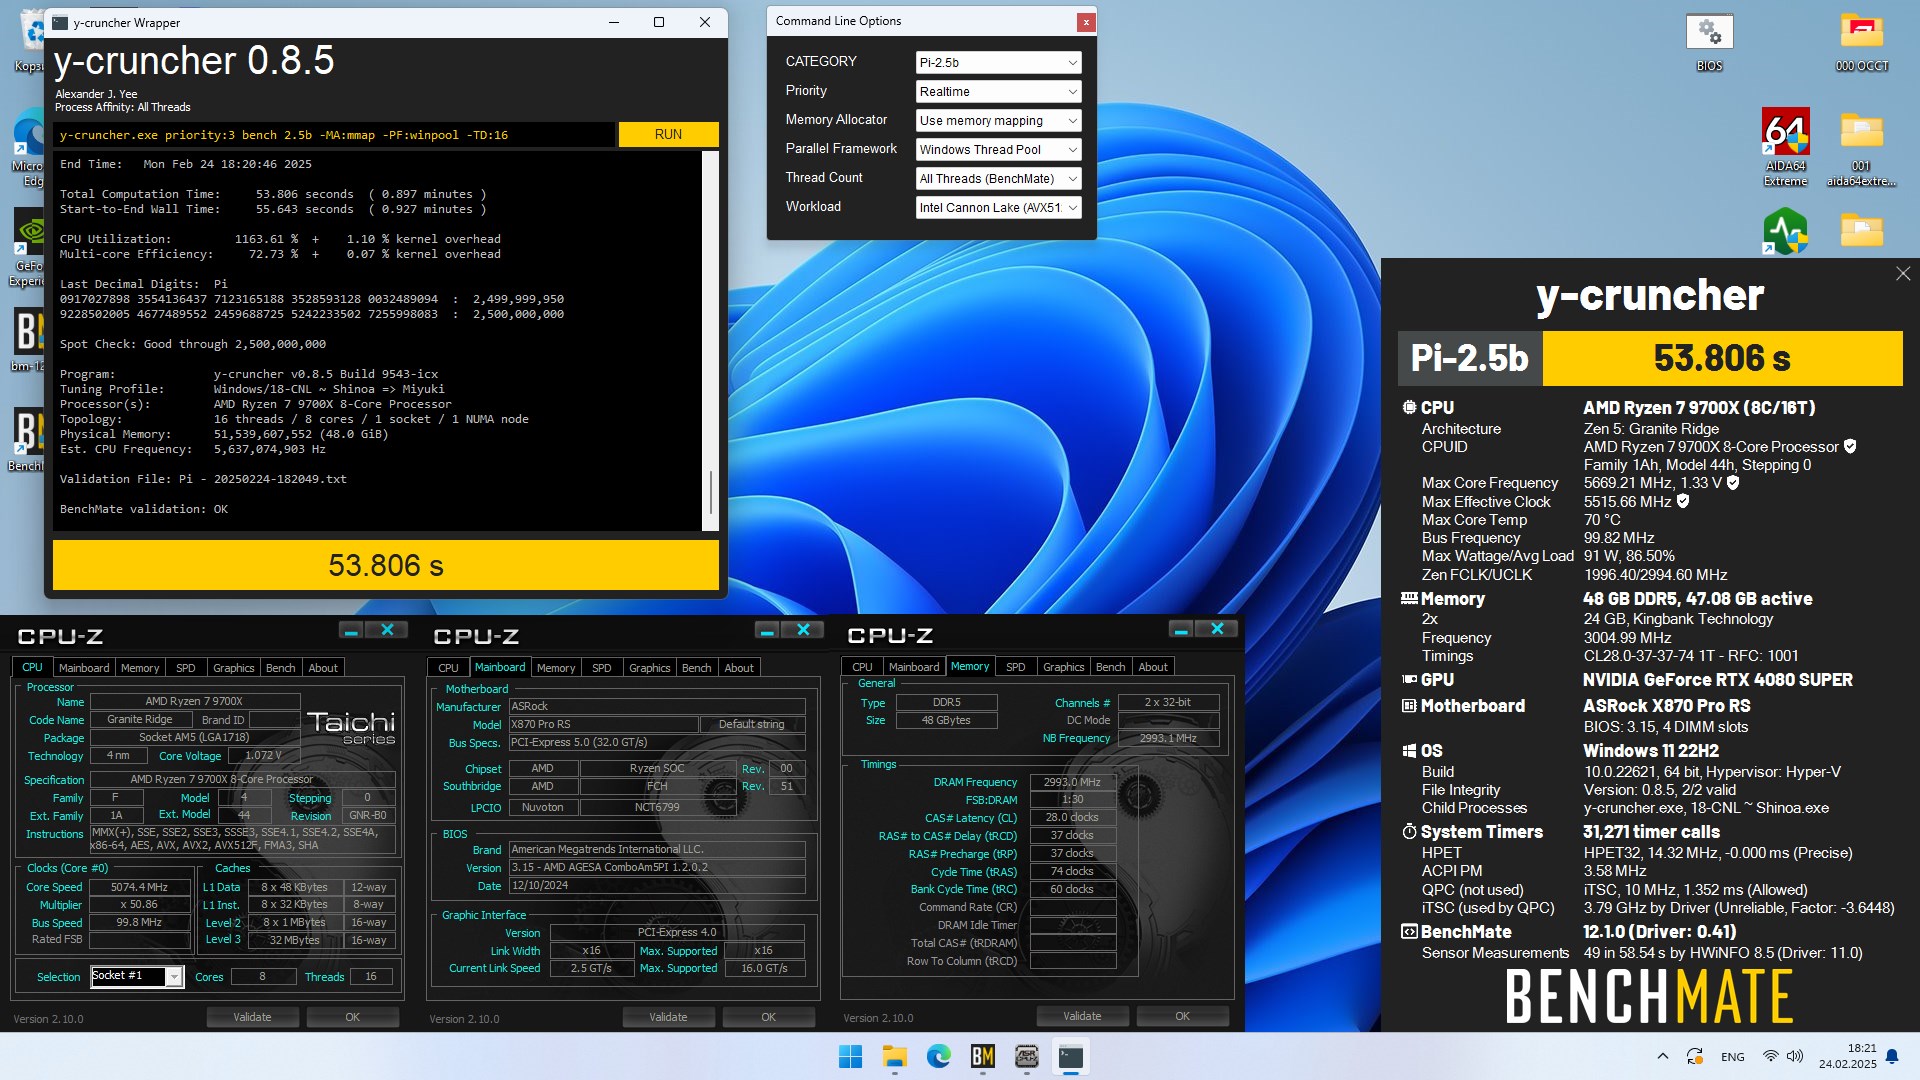Click the Pi-2.5b label in BenchMate overlay

tap(1470, 358)
